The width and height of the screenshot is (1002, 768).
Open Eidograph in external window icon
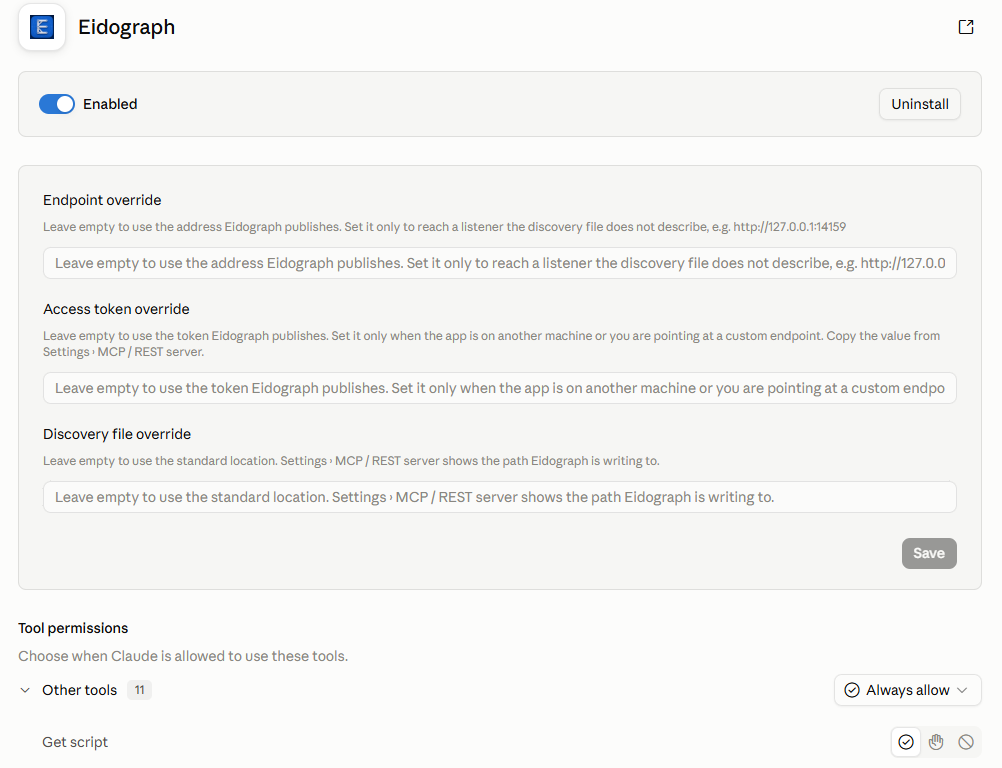pos(966,27)
